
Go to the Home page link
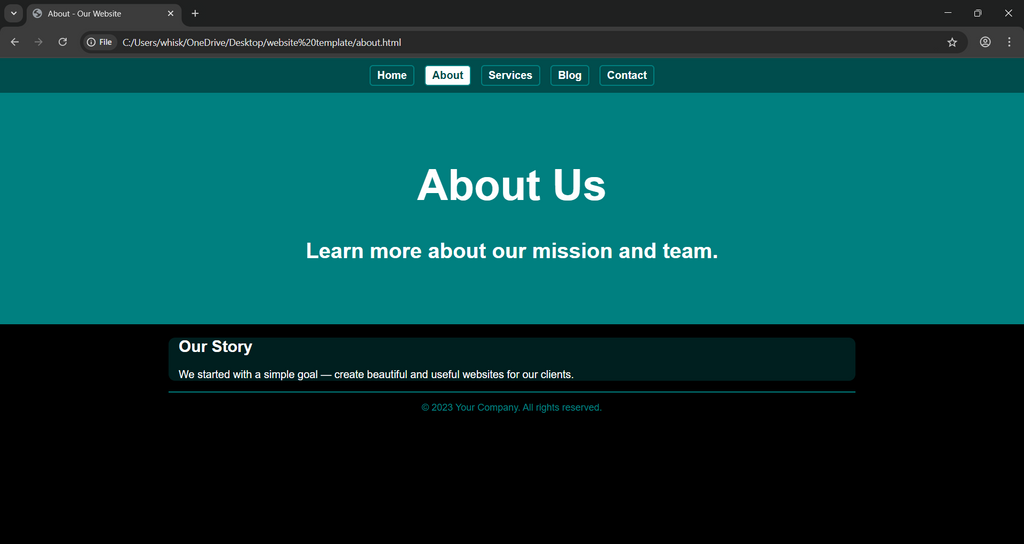[x=392, y=76]
